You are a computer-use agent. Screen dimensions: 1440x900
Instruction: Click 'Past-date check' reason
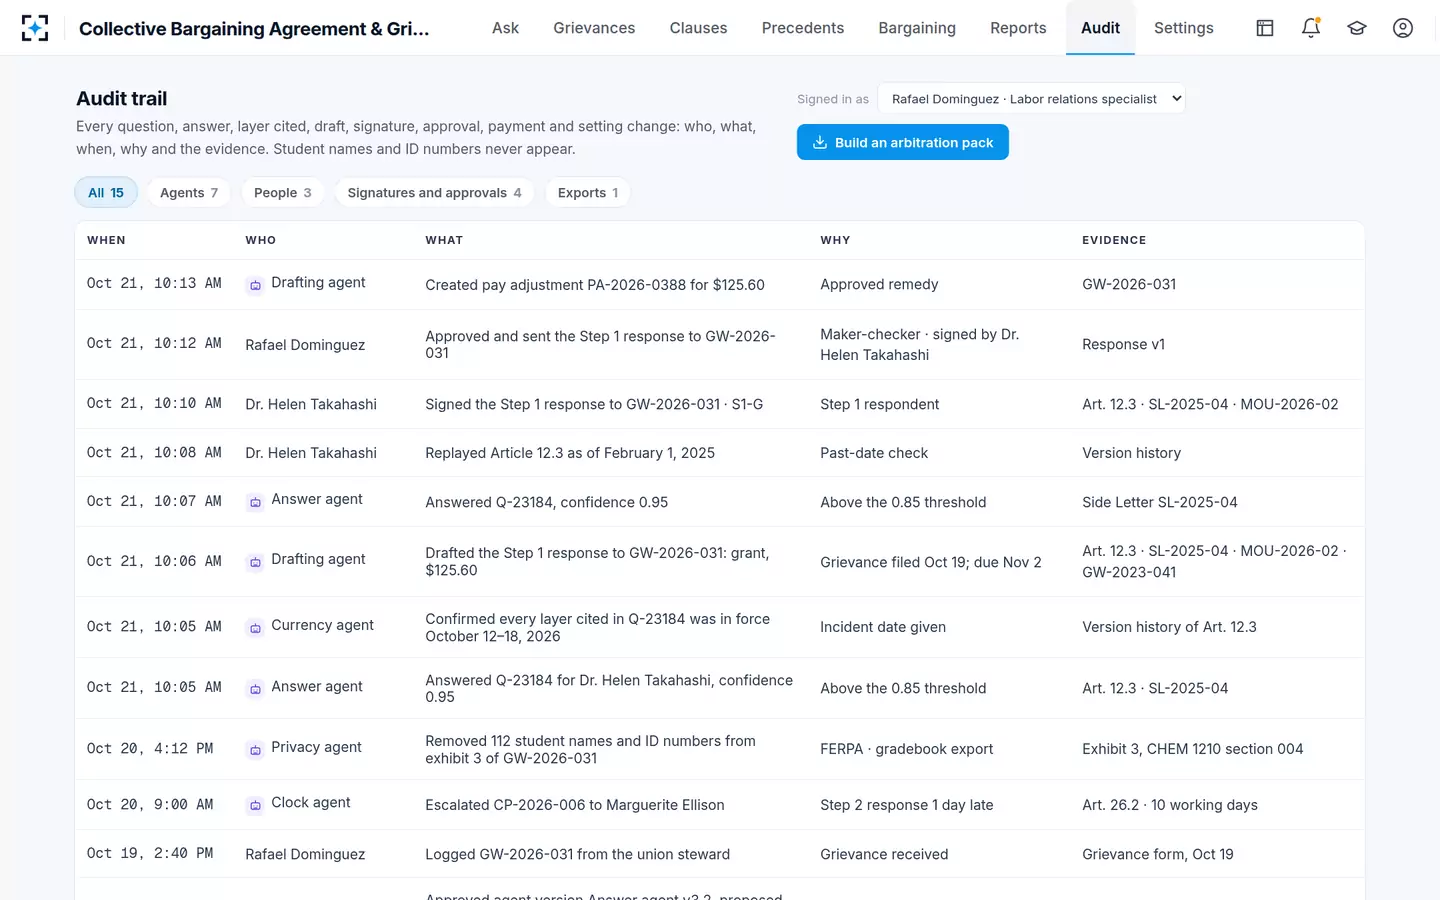click(x=874, y=453)
